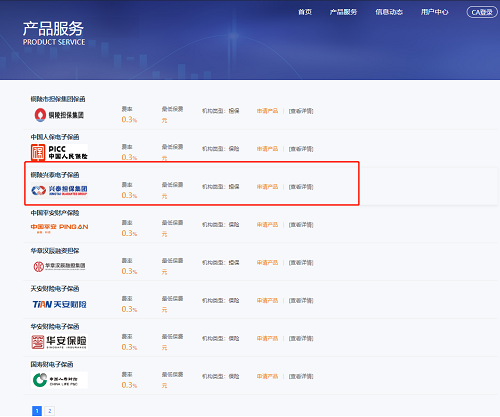The height and width of the screenshot is (417, 500).
Task: Click the Huatai Hanchen guarantee logo
Action: [x=59, y=266]
